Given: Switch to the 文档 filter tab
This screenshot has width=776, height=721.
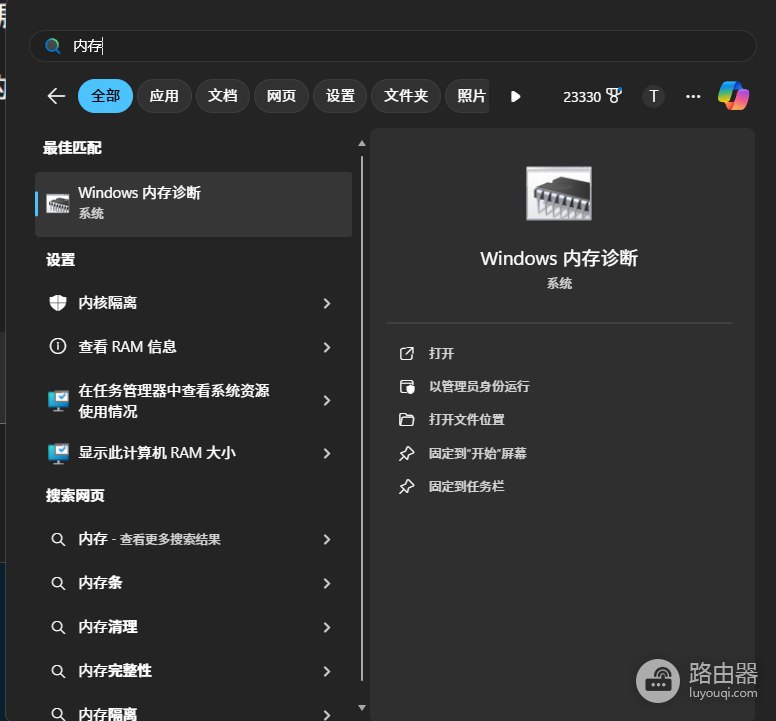Looking at the screenshot, I should (x=223, y=96).
